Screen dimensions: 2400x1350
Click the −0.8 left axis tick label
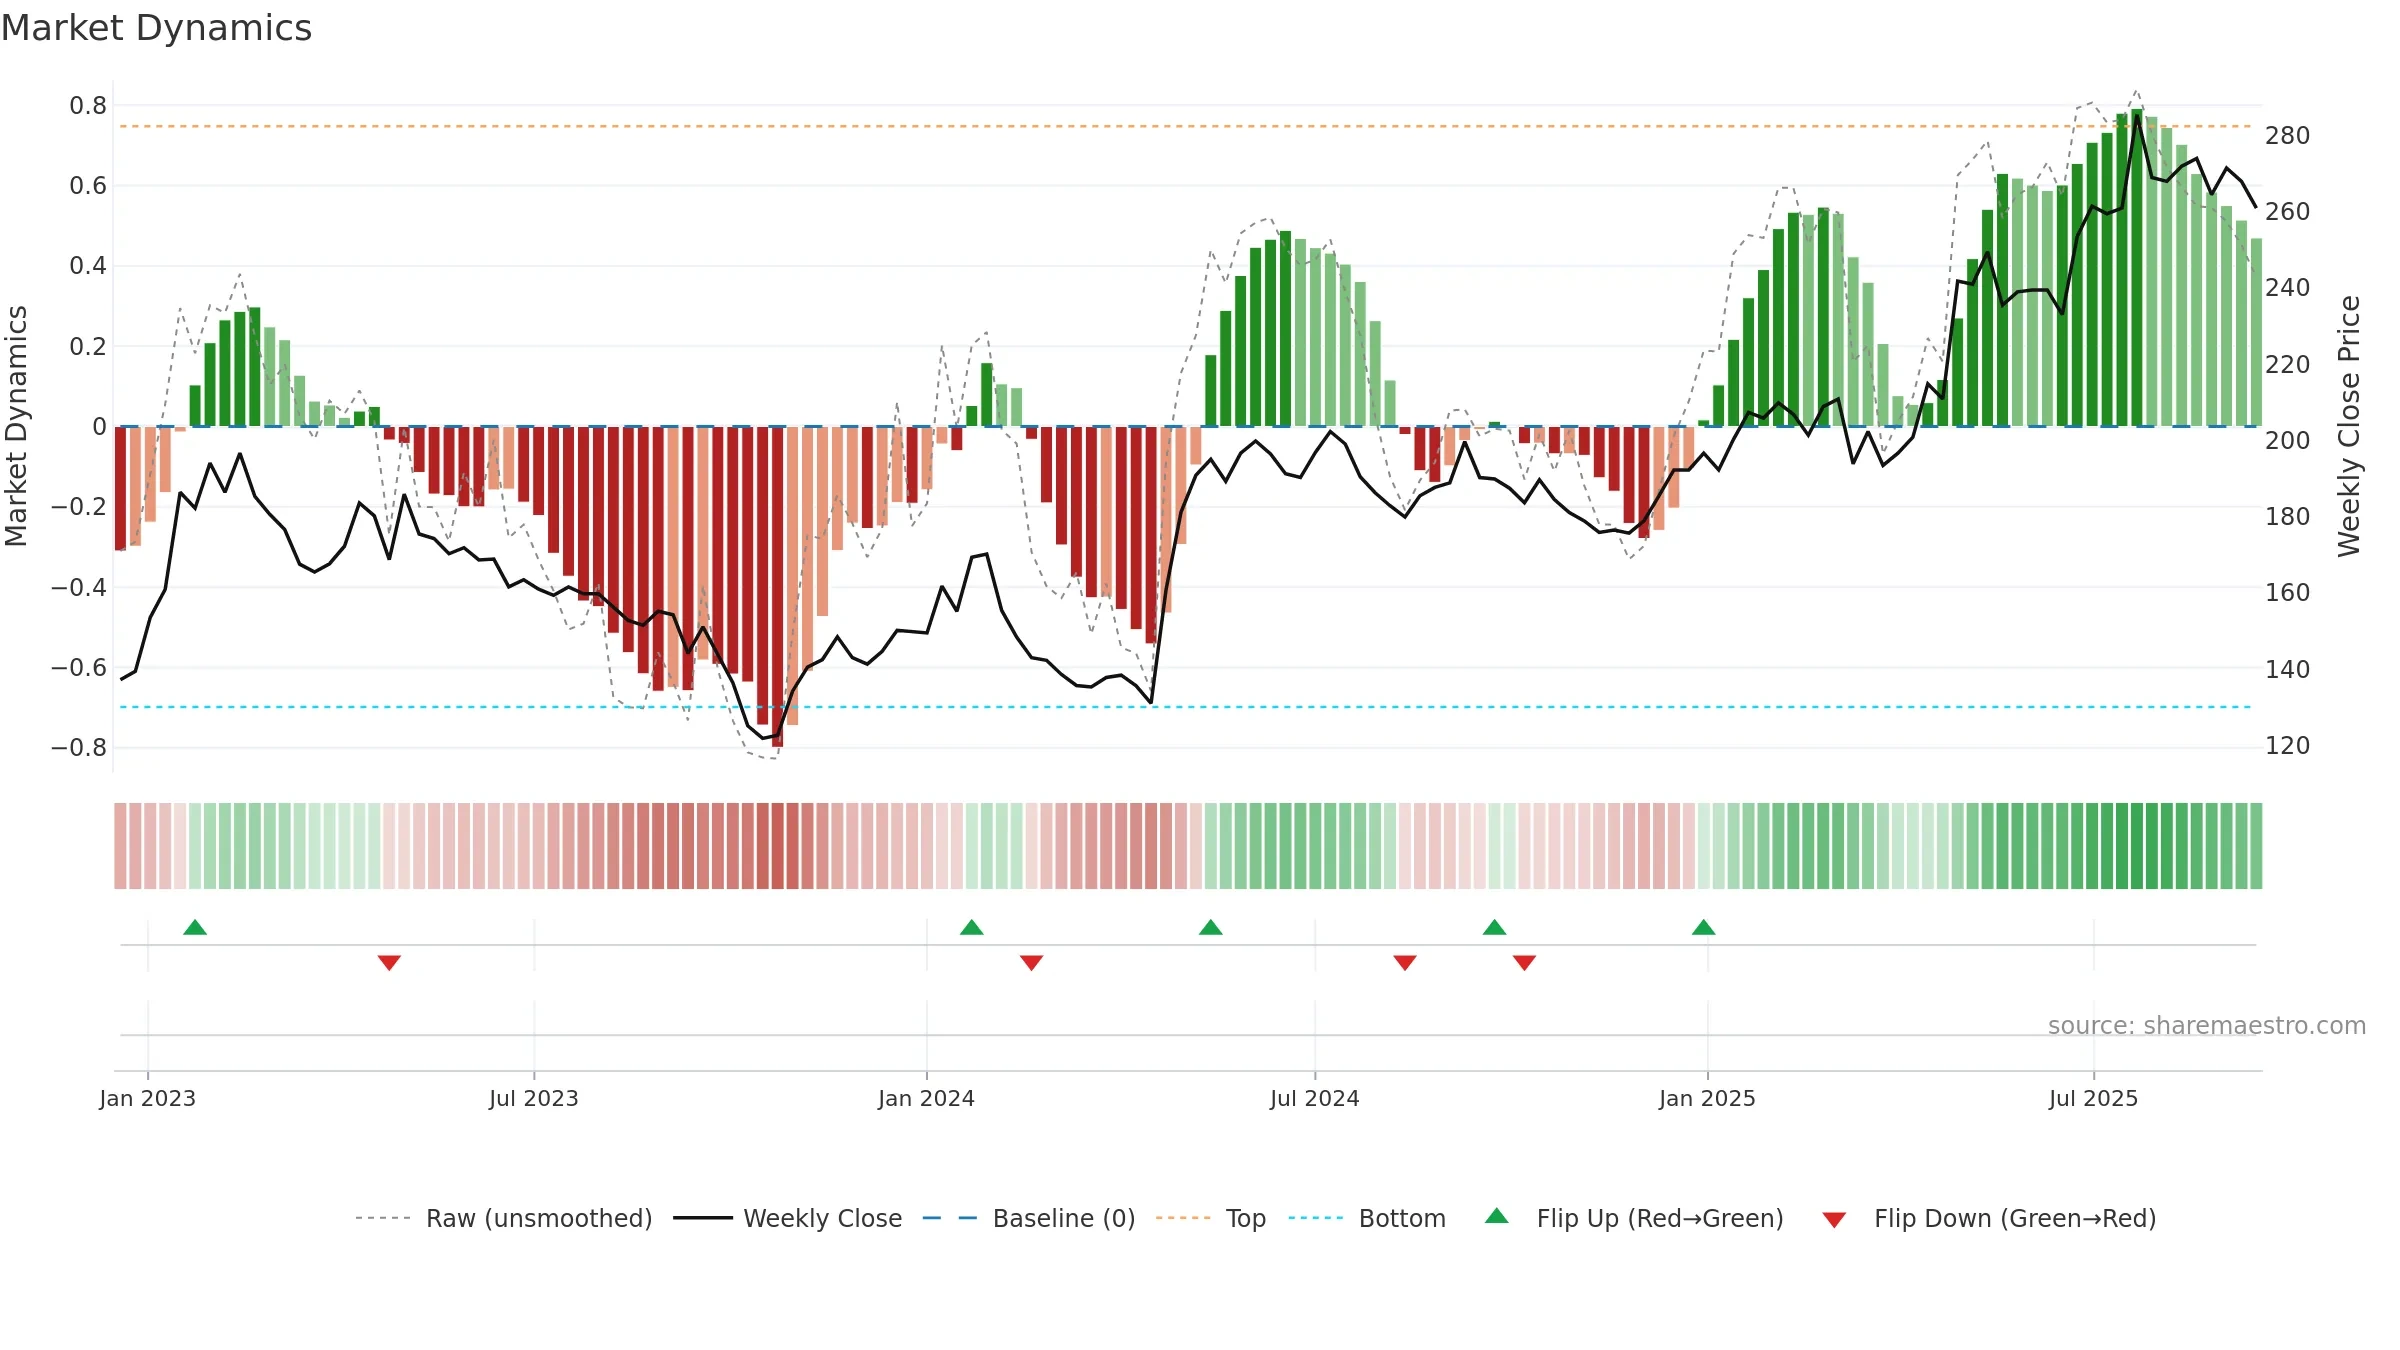pos(79,748)
